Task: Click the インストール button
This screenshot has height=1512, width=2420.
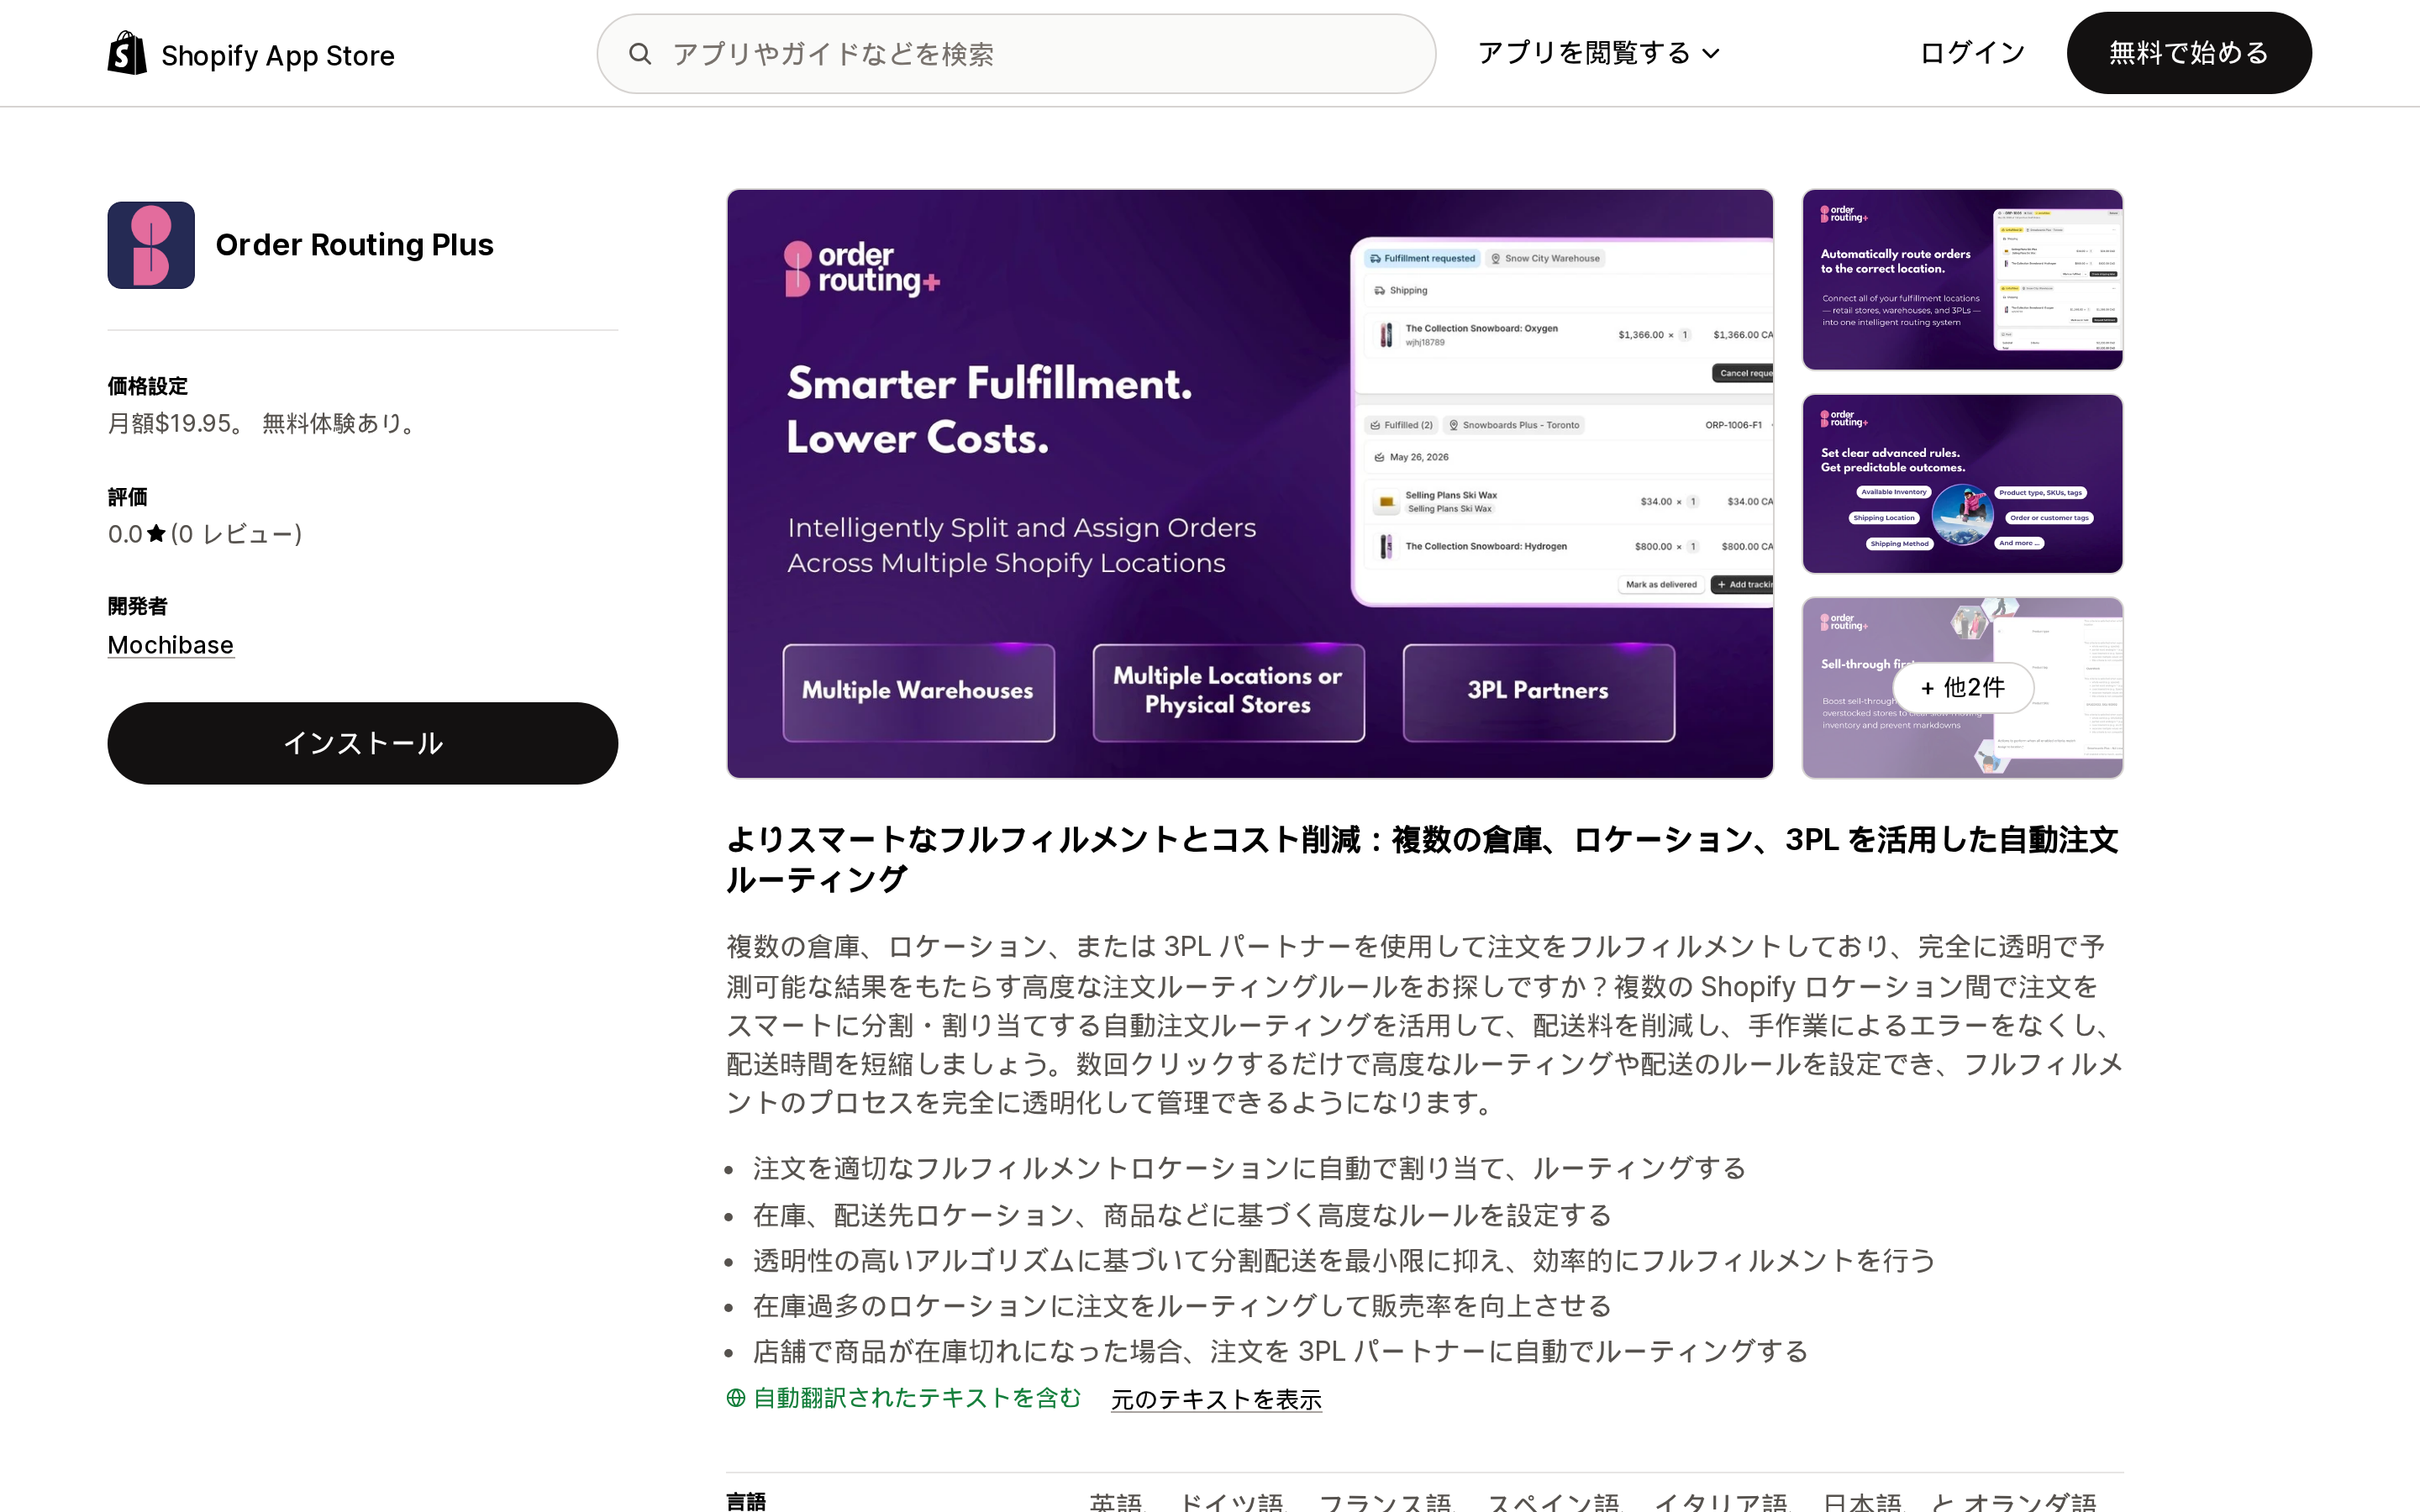Action: click(363, 743)
